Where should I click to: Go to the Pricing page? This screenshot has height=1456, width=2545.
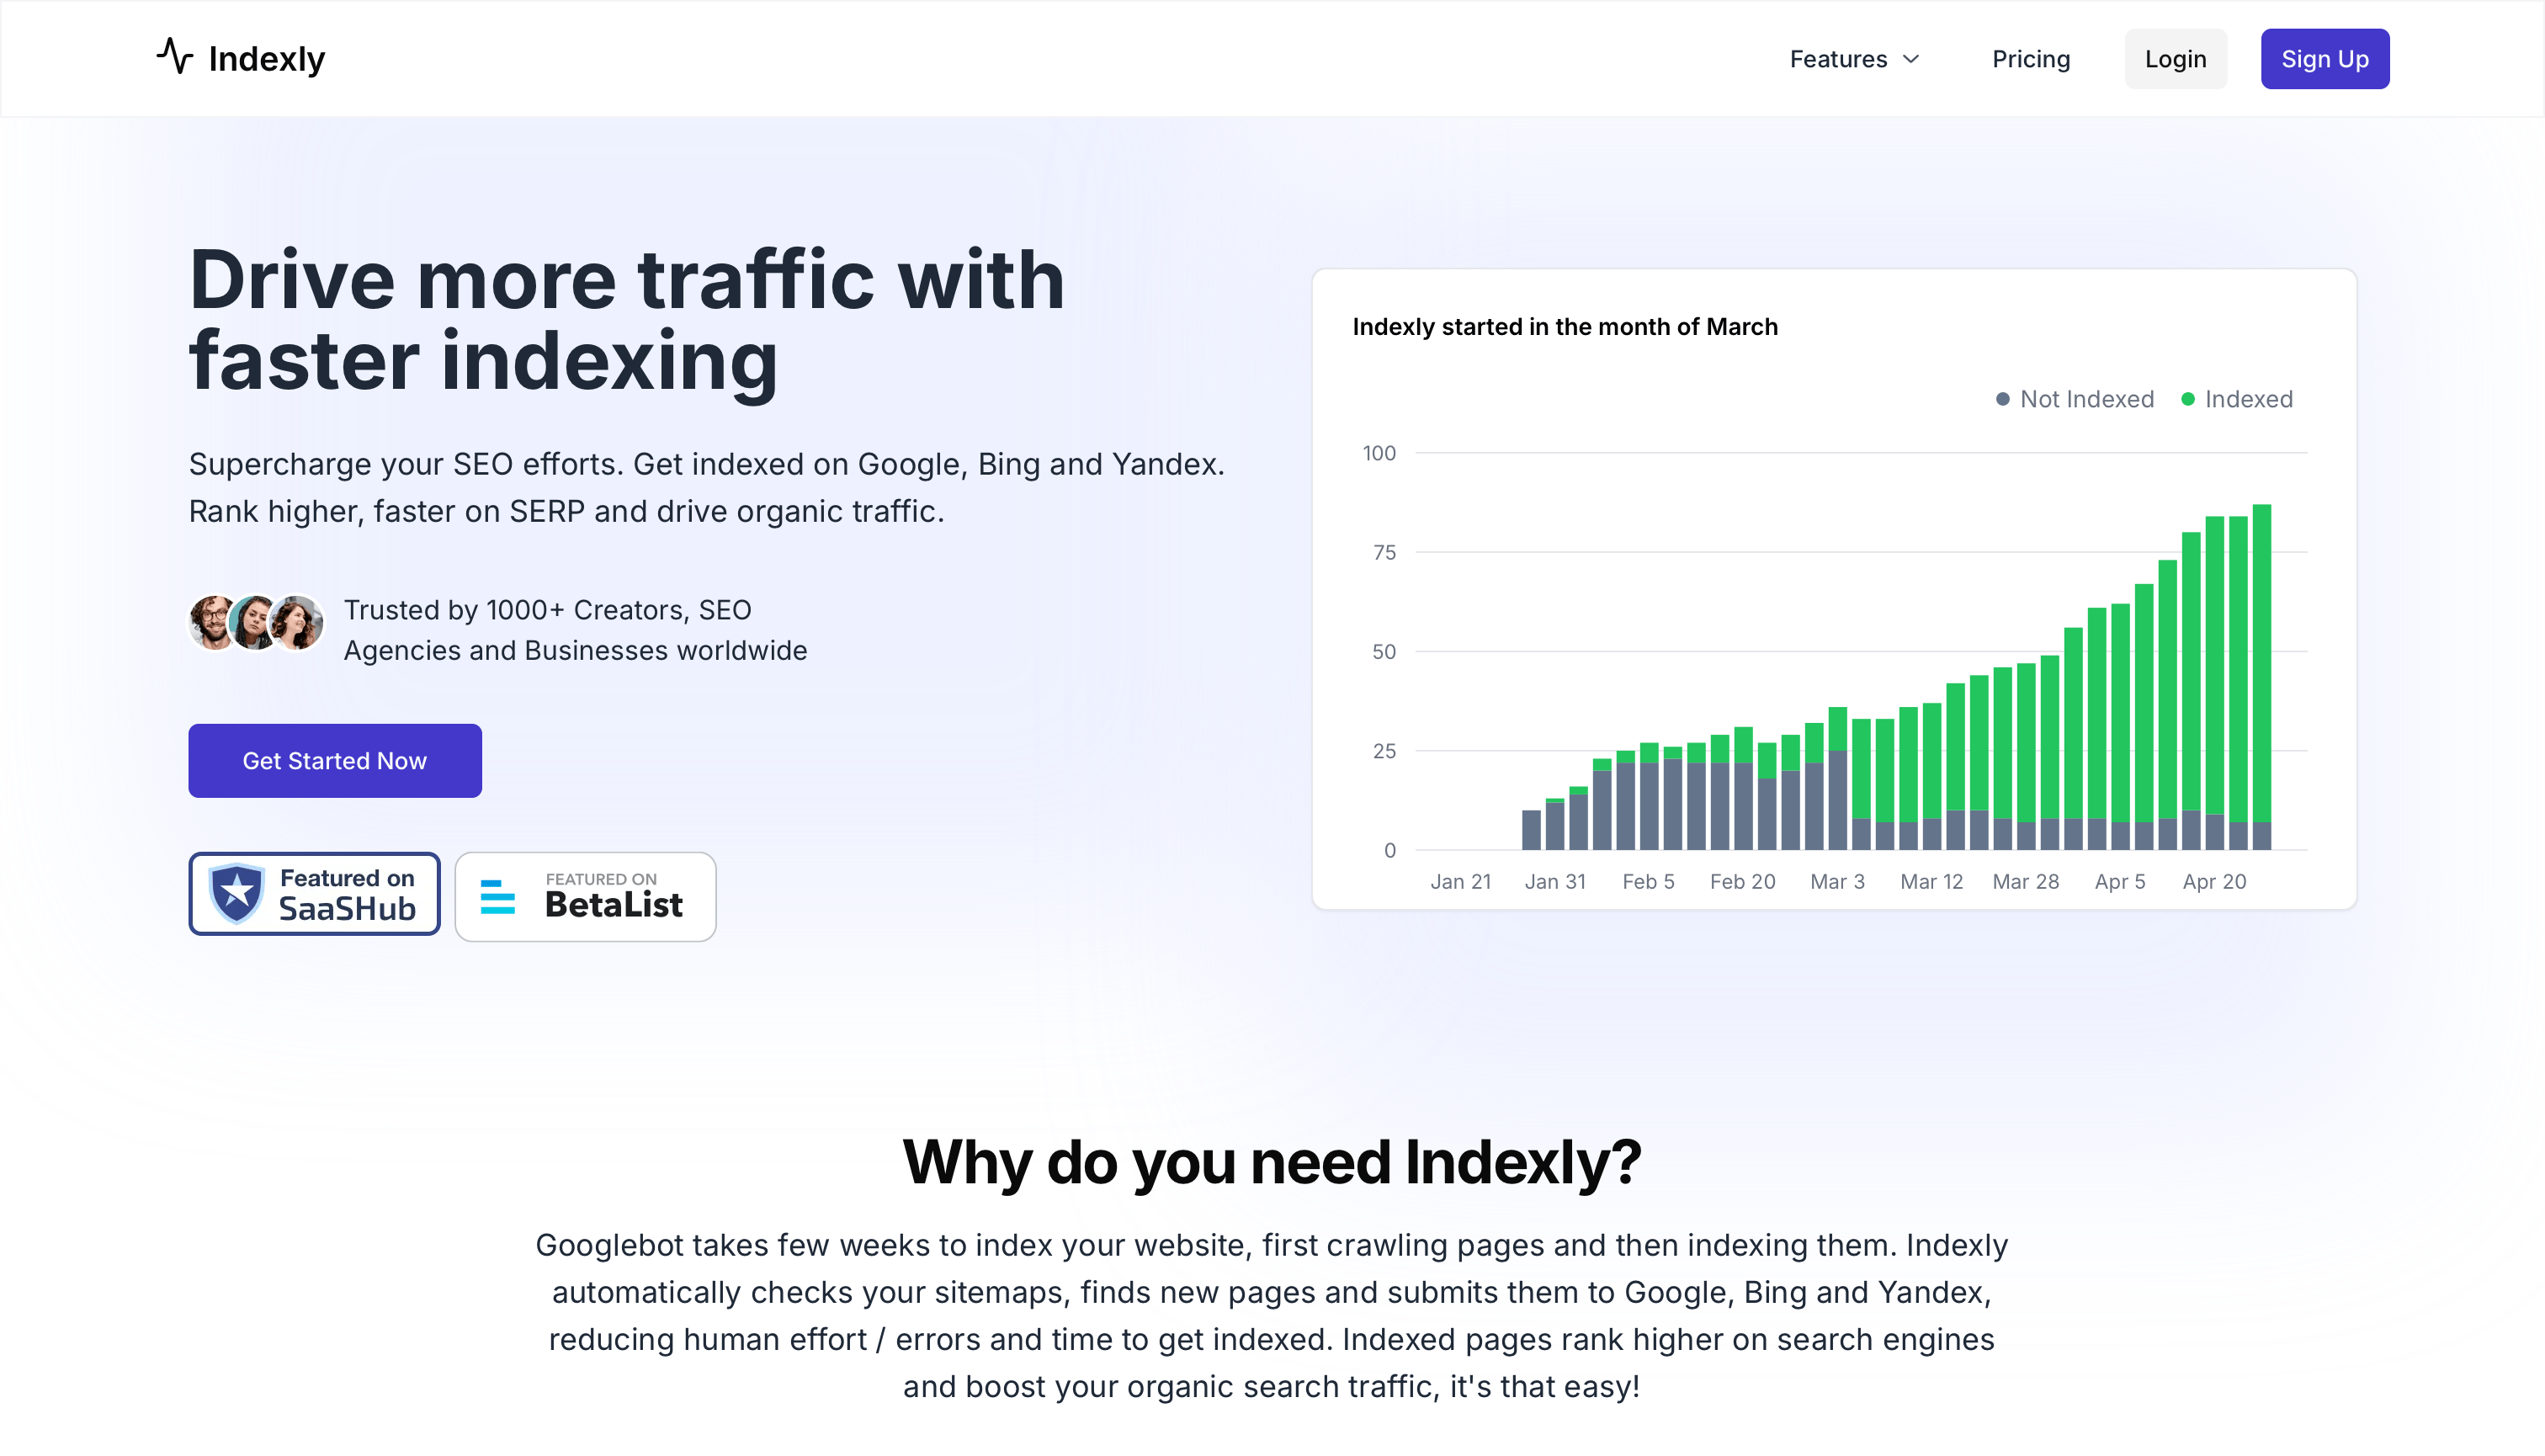[x=2030, y=59]
